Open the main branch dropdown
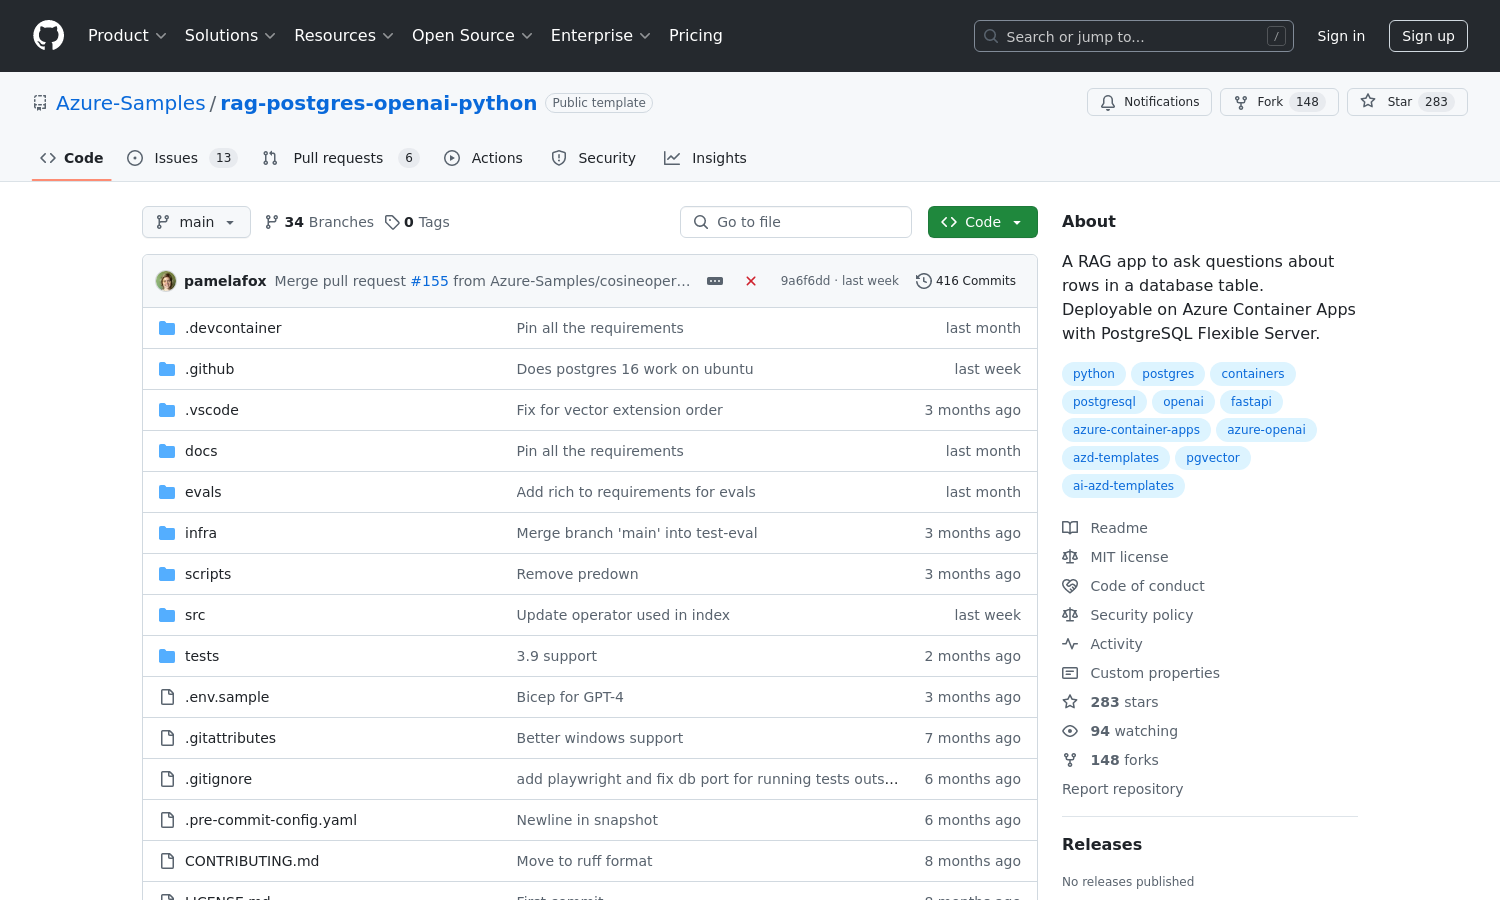 click(x=196, y=222)
